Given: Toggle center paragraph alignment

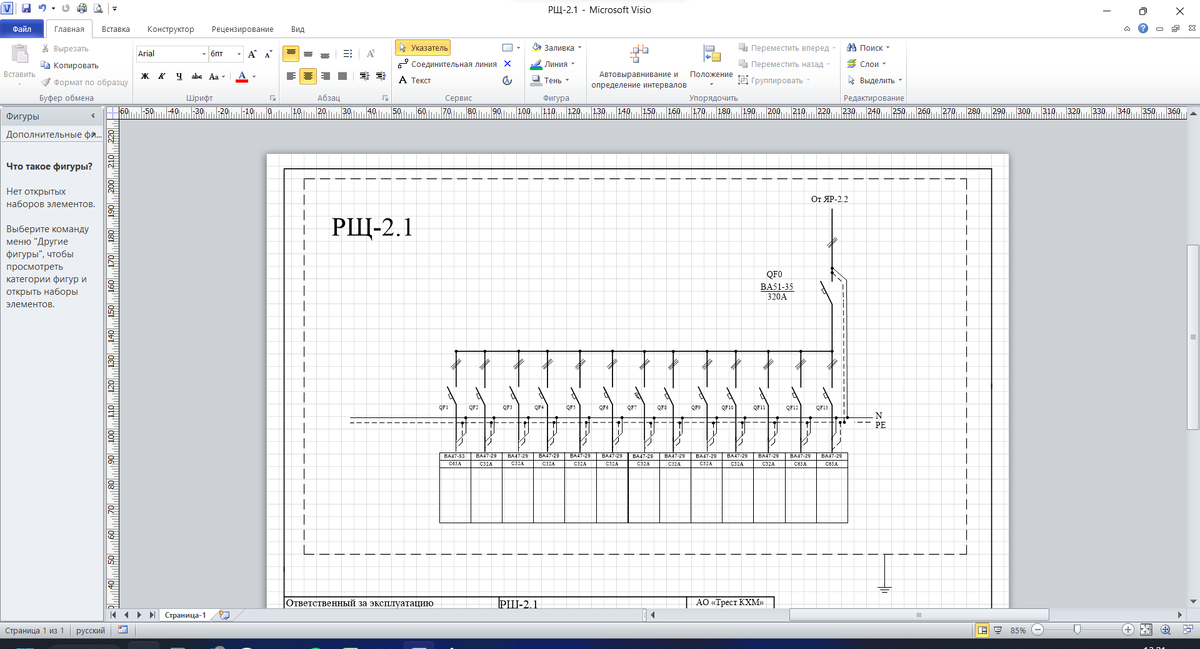Looking at the screenshot, I should coord(309,76).
